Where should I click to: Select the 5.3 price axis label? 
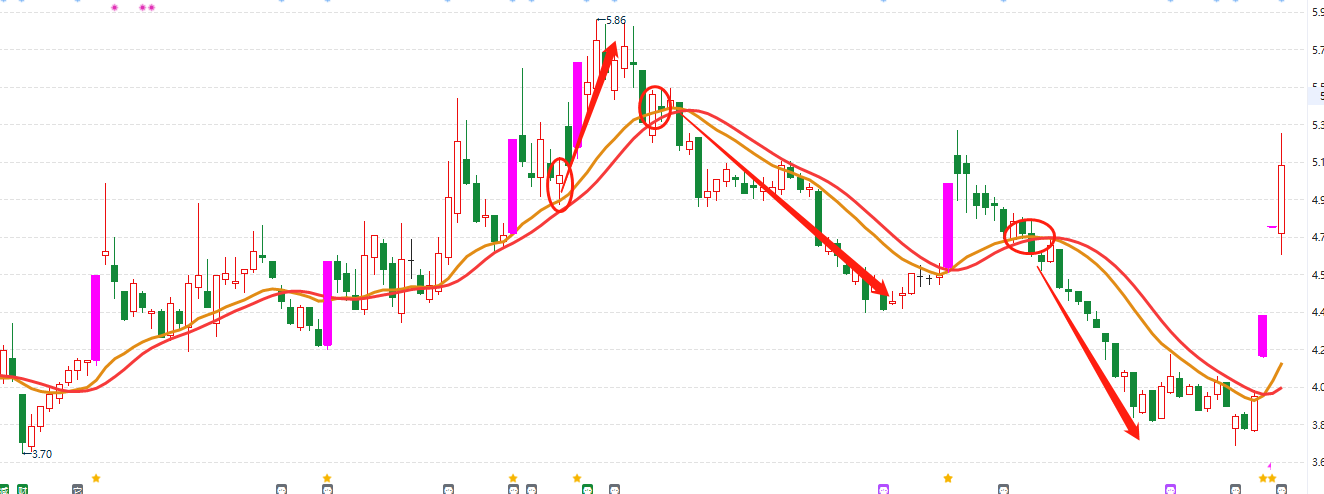(x=1317, y=125)
